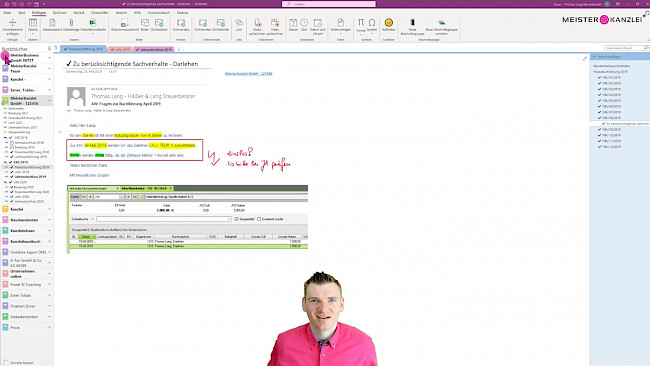Open the Datei menu
The width and height of the screenshot is (650, 366).
7,13
